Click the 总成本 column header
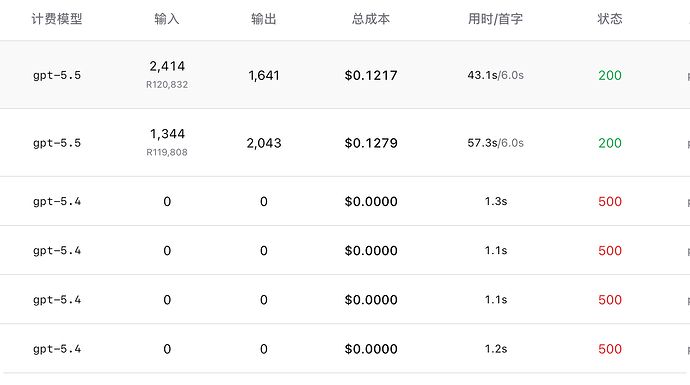690x385 pixels. [371, 19]
